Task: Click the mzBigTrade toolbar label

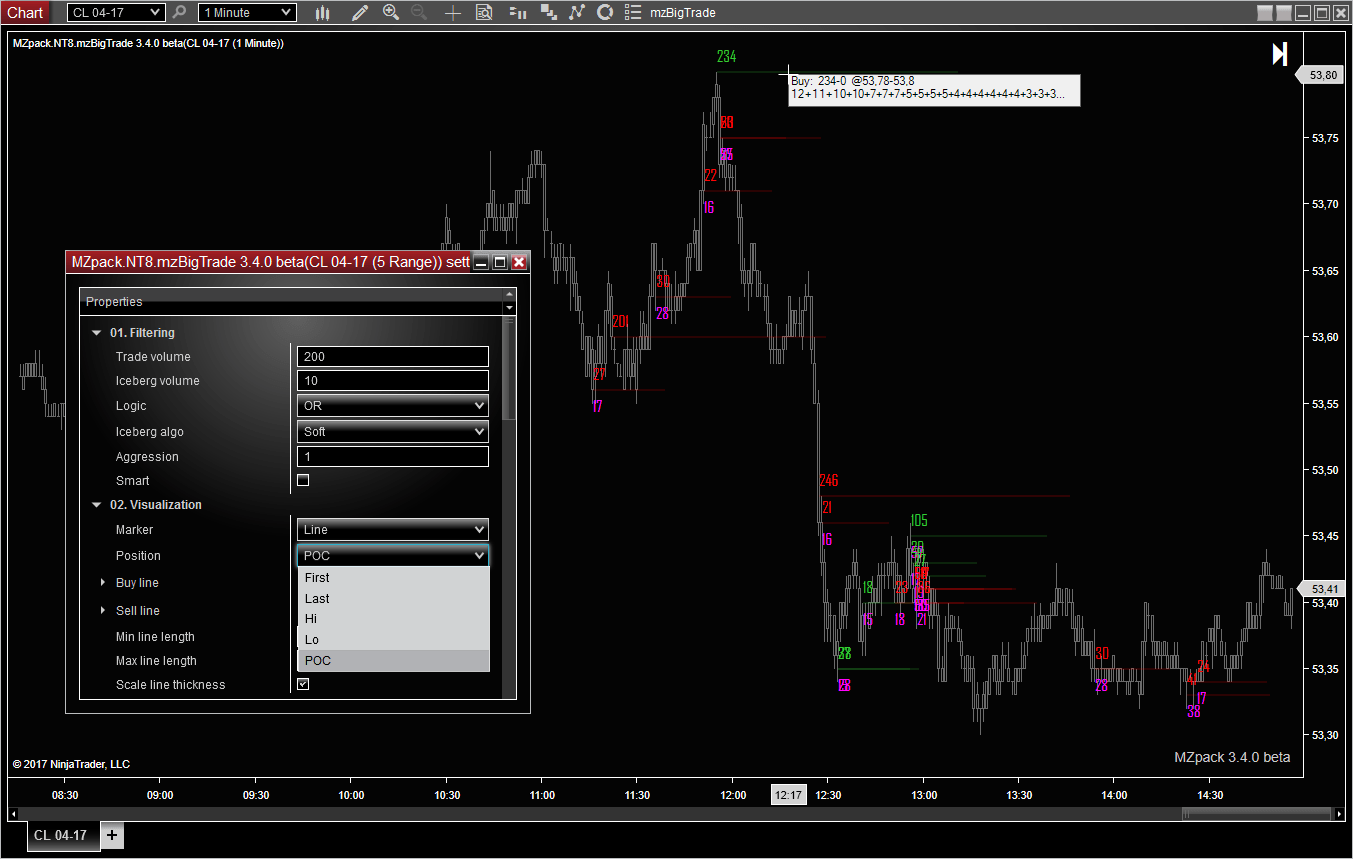Action: tap(683, 13)
